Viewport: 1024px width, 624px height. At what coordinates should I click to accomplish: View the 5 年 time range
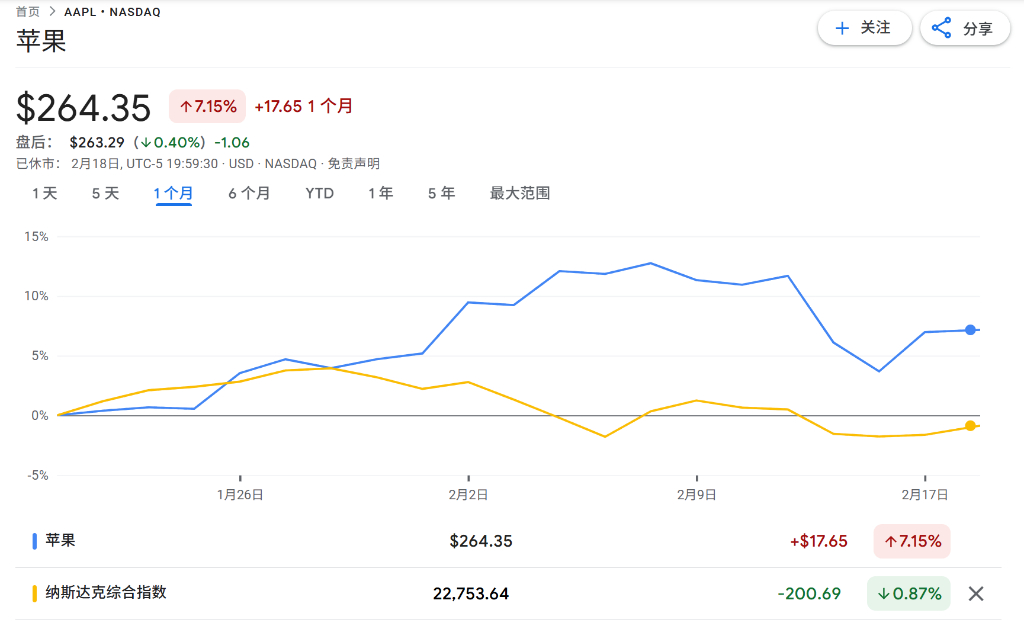pos(441,193)
